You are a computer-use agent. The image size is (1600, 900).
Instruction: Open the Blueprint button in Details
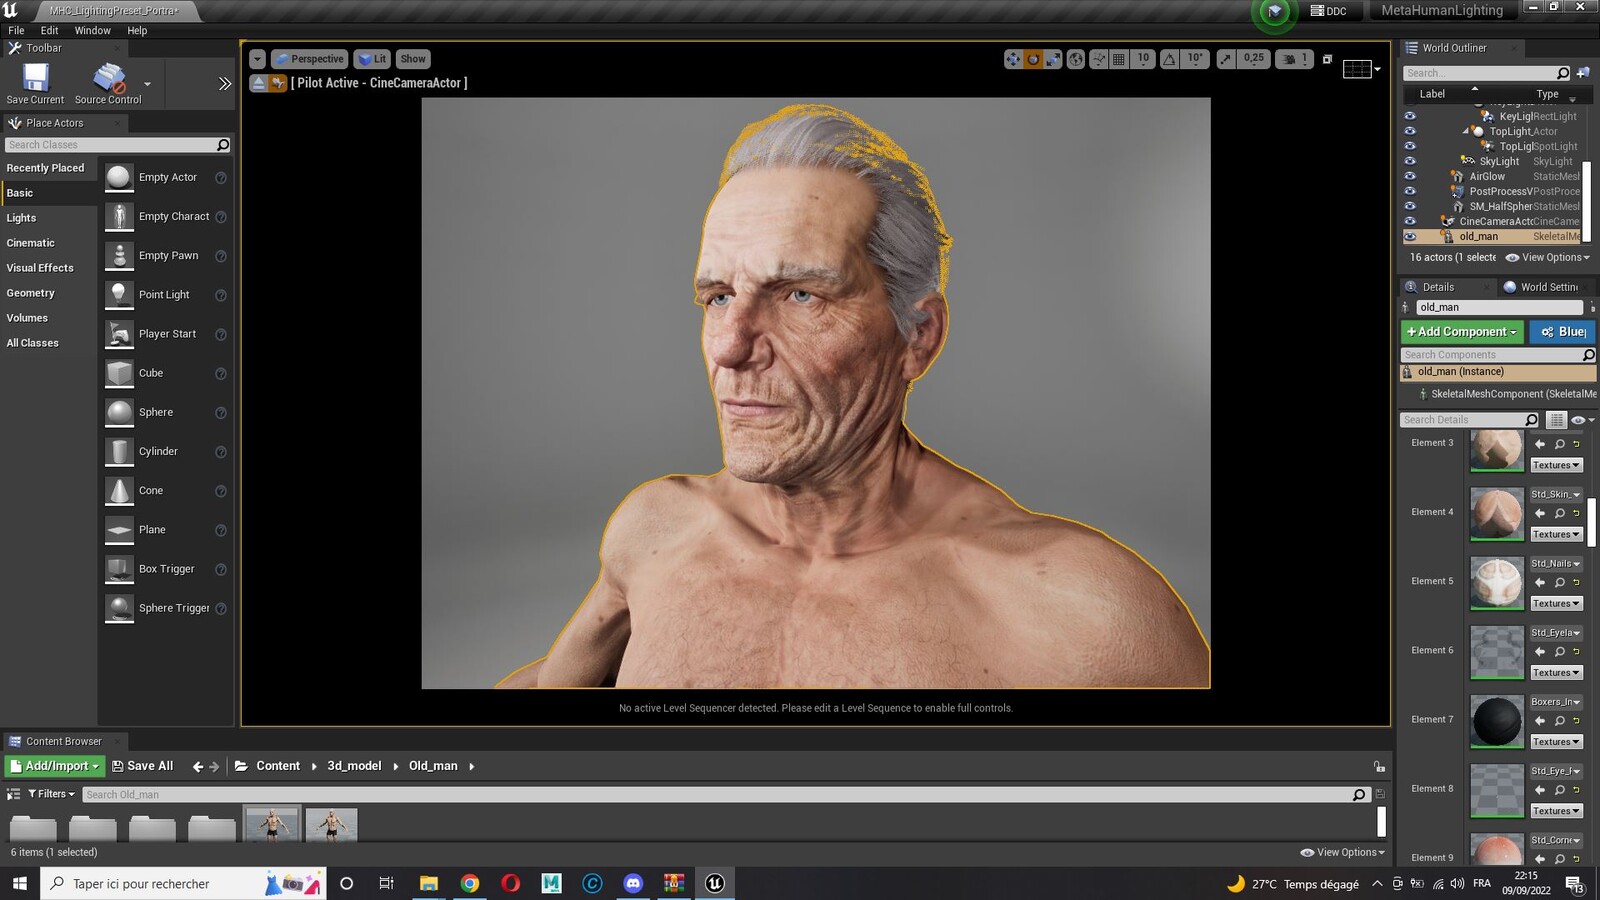(1563, 332)
